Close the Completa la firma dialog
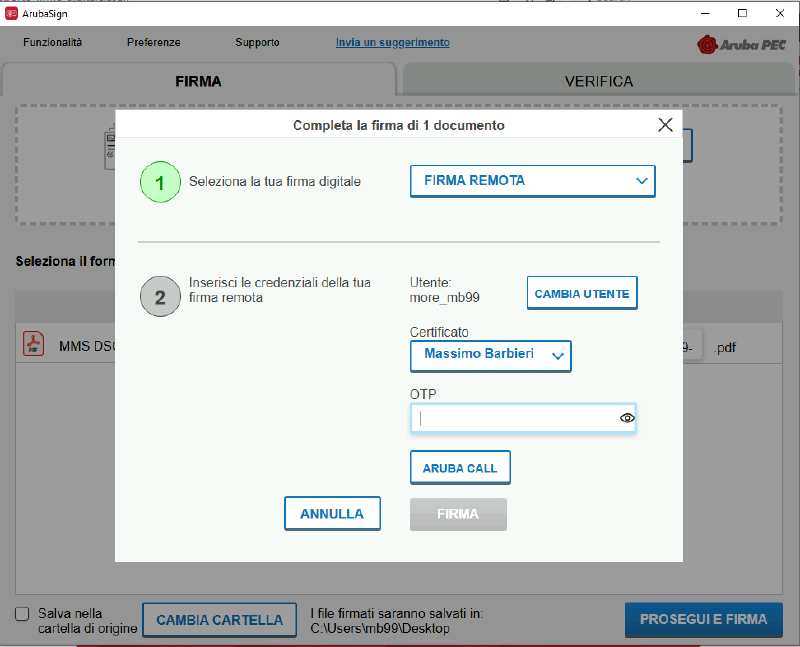 click(x=665, y=125)
